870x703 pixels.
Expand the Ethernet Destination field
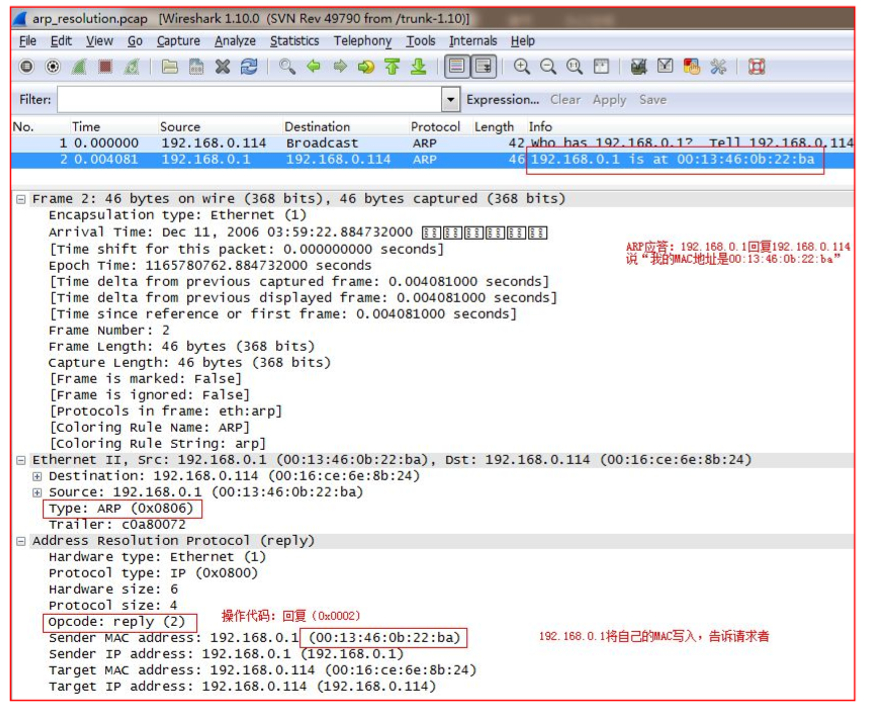coord(37,476)
